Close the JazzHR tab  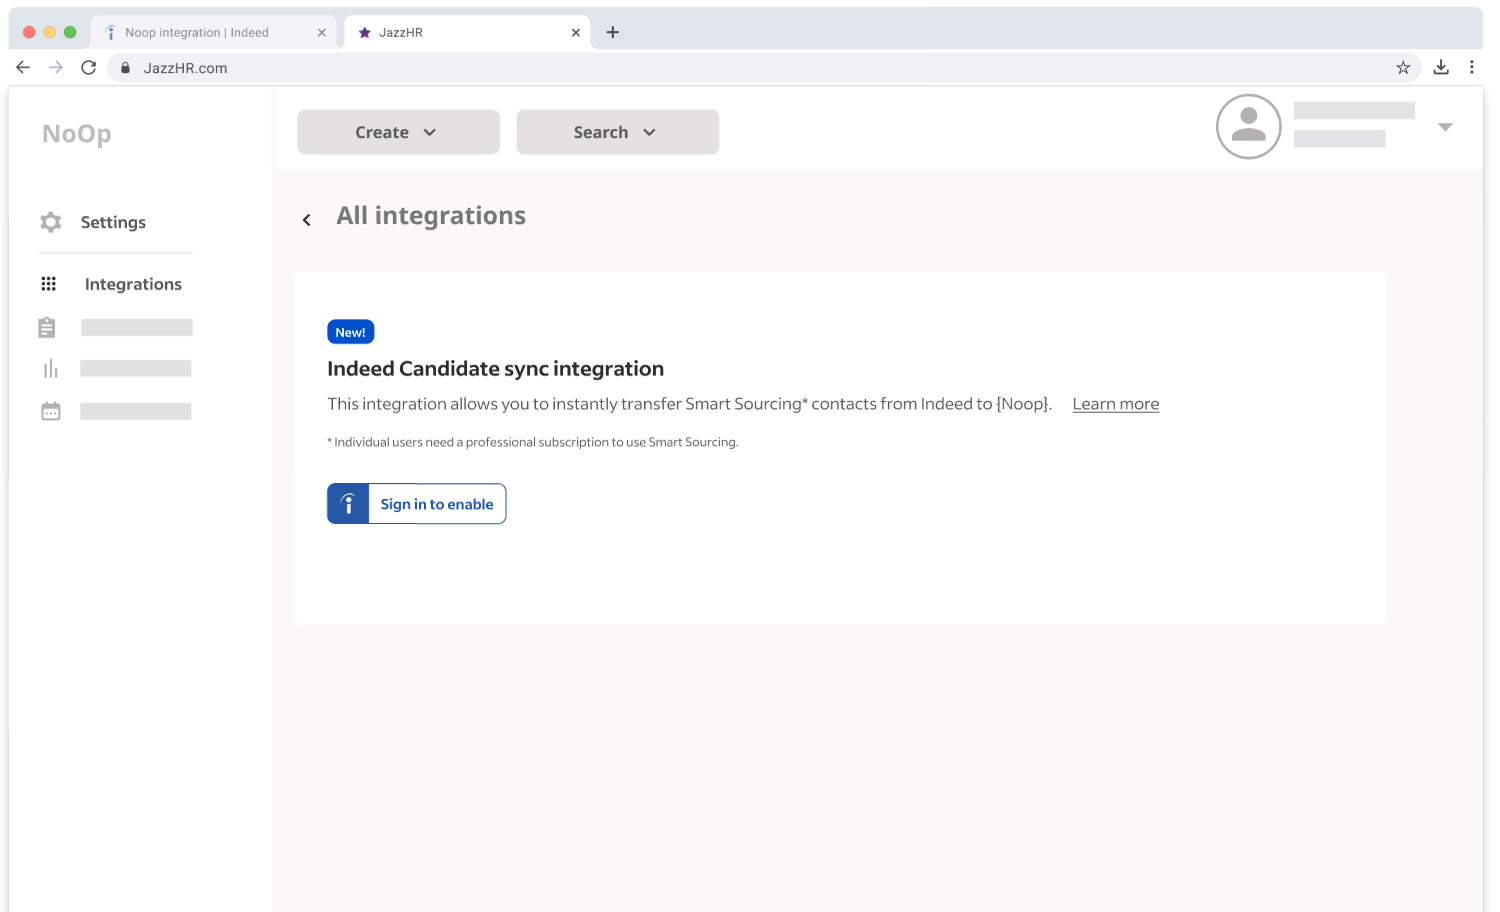click(x=576, y=32)
